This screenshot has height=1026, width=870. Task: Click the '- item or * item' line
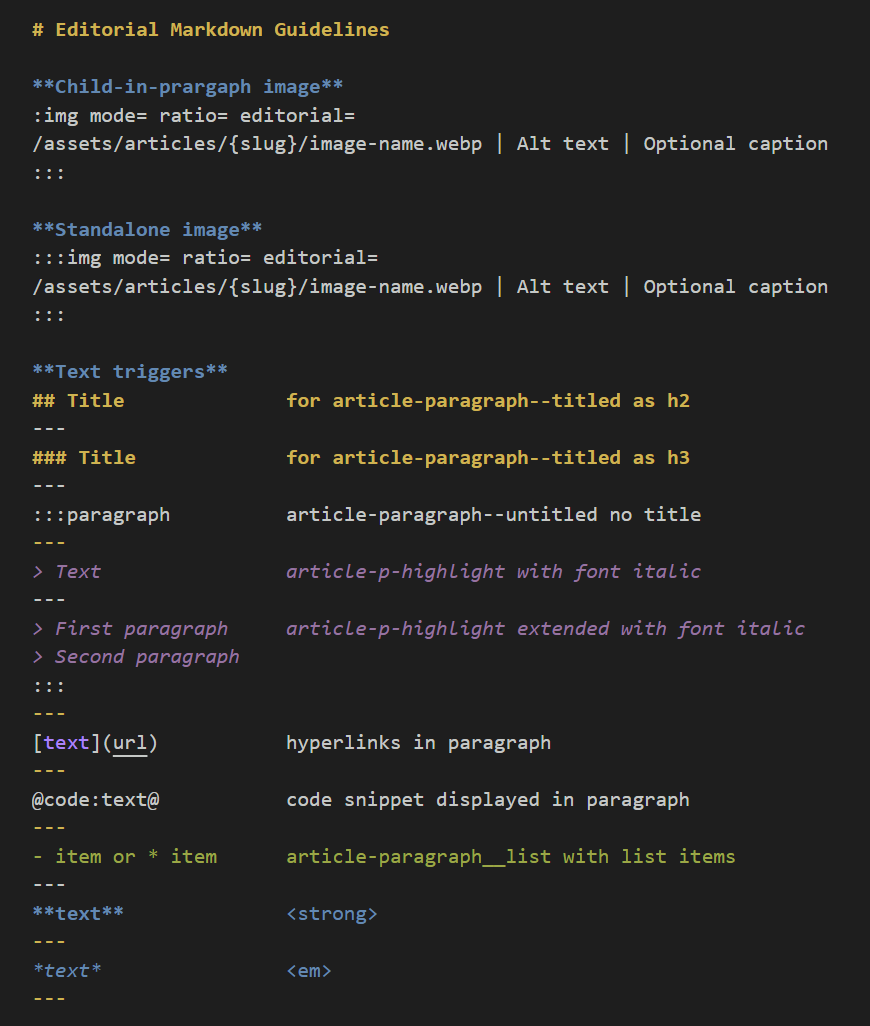pos(125,857)
